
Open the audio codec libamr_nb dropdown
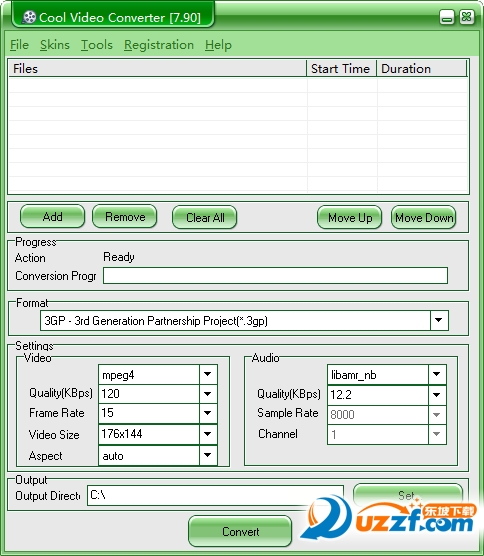pyautogui.click(x=437, y=374)
